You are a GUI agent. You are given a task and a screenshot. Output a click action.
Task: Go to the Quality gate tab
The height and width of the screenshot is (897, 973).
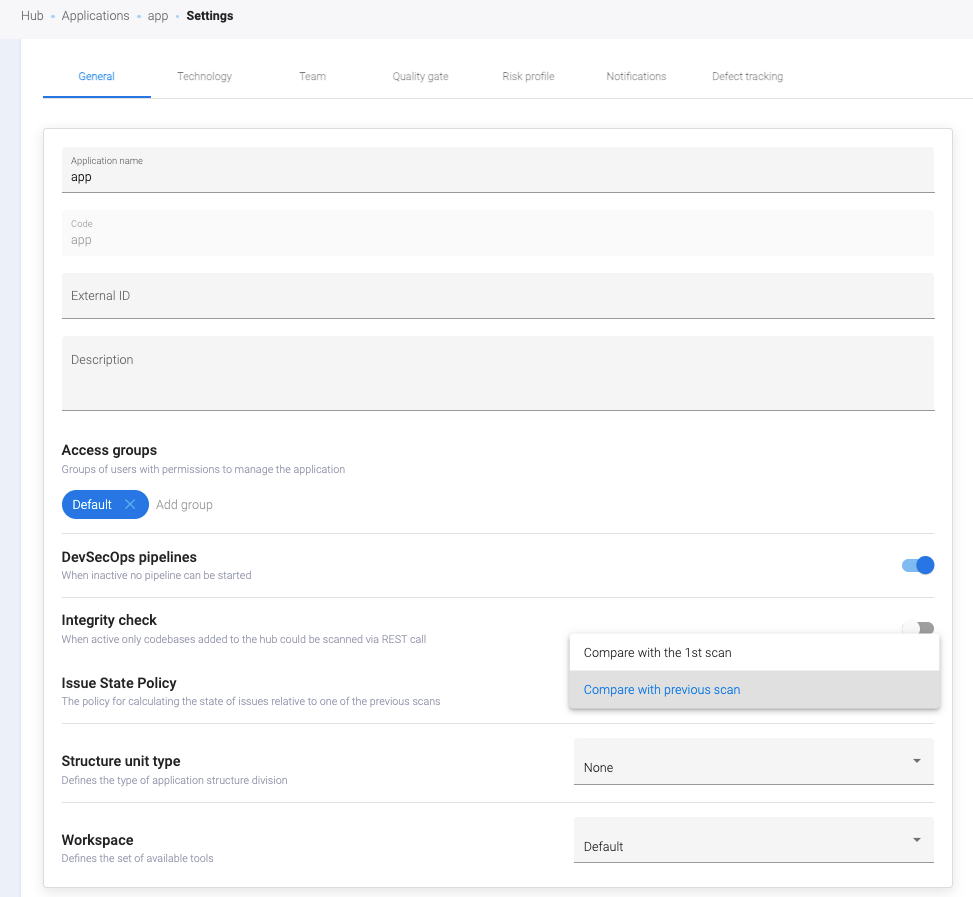tap(420, 76)
